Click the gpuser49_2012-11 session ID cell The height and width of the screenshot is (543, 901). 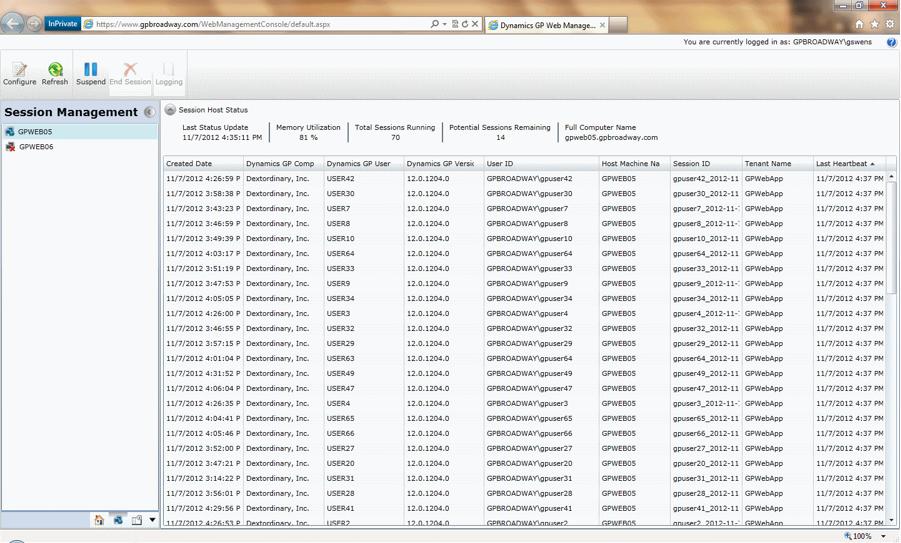[x=706, y=373]
